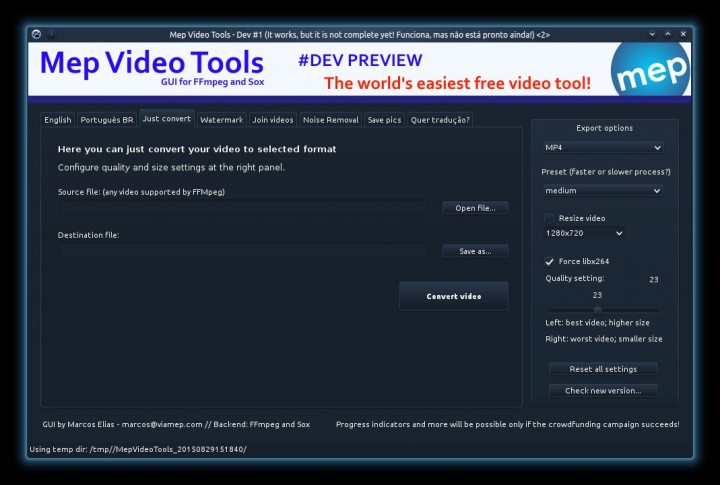This screenshot has width=720, height=485.
Task: Switch to the English tab
Action: pyautogui.click(x=58, y=120)
